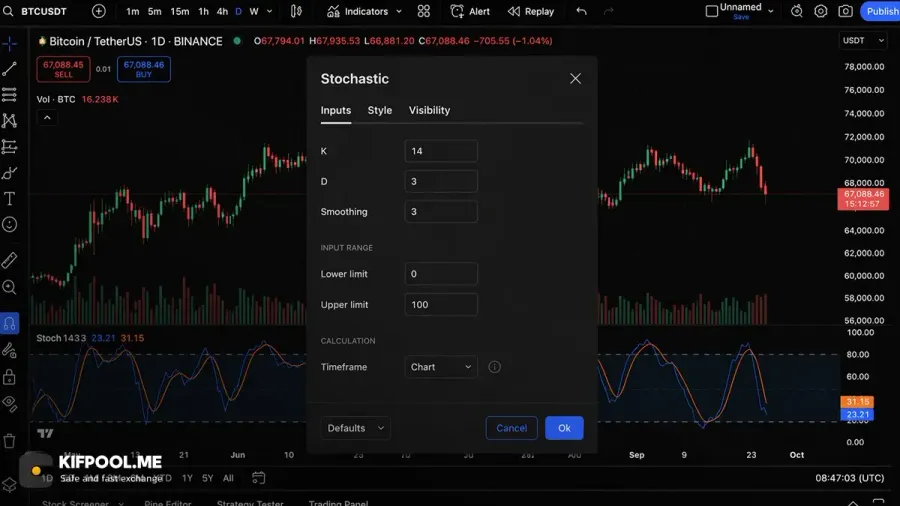The width and height of the screenshot is (900, 506).
Task: Select the 1Y date range
Action: tap(187, 478)
